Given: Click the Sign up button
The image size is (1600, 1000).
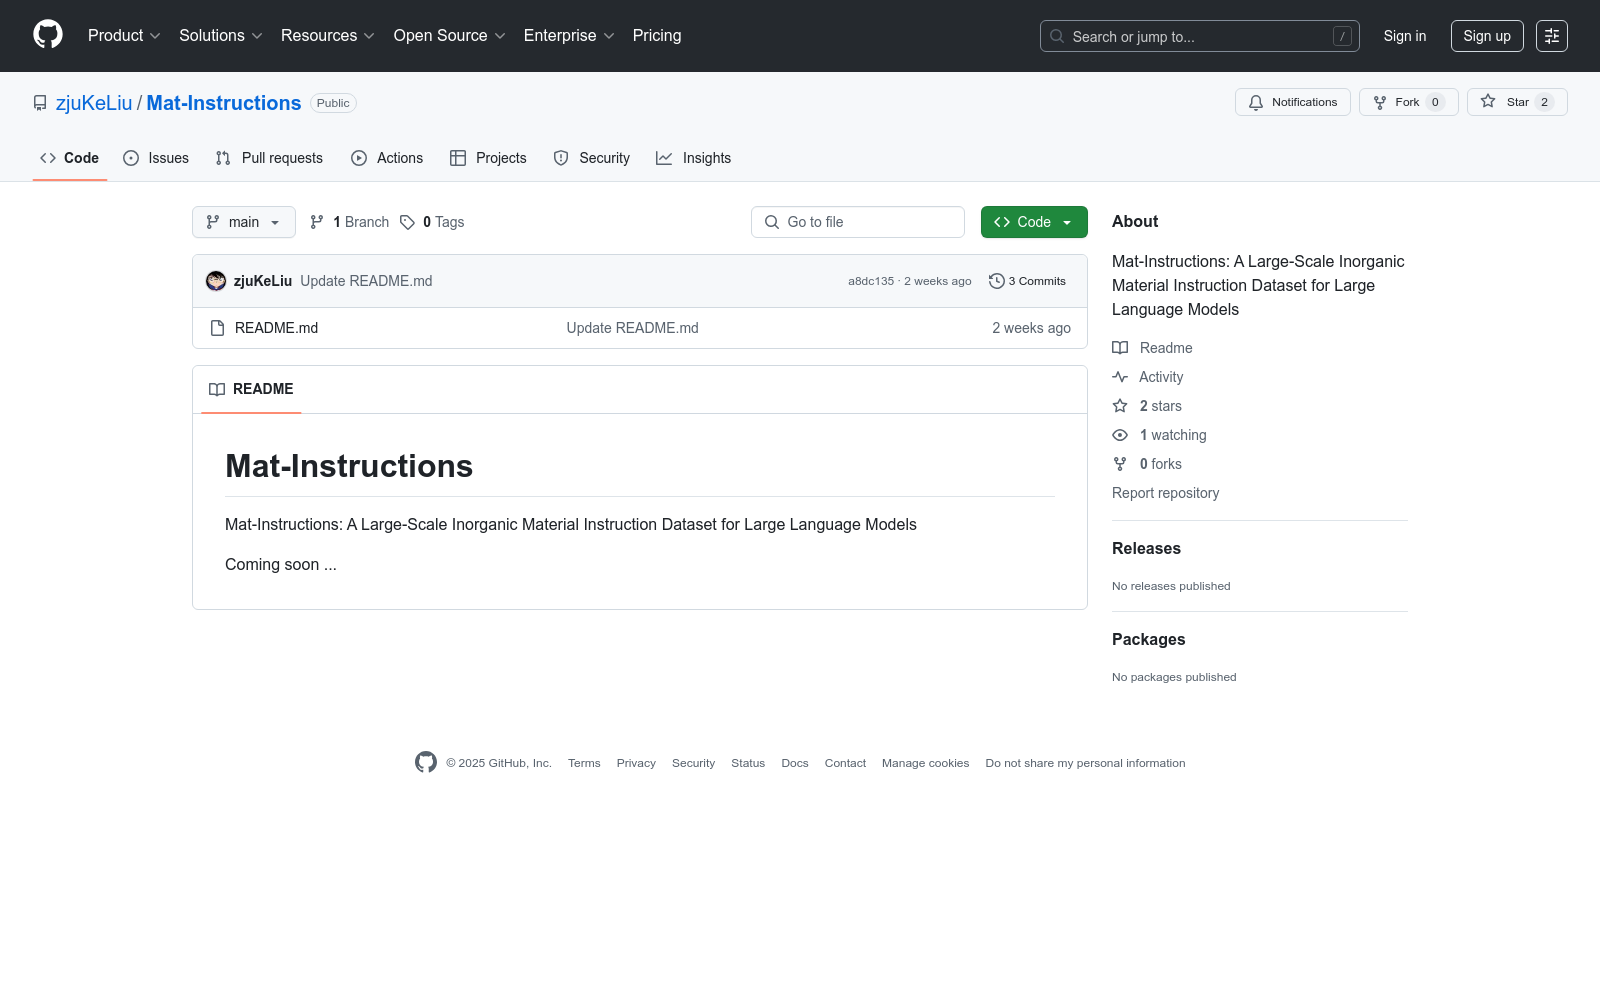Looking at the screenshot, I should [1487, 36].
